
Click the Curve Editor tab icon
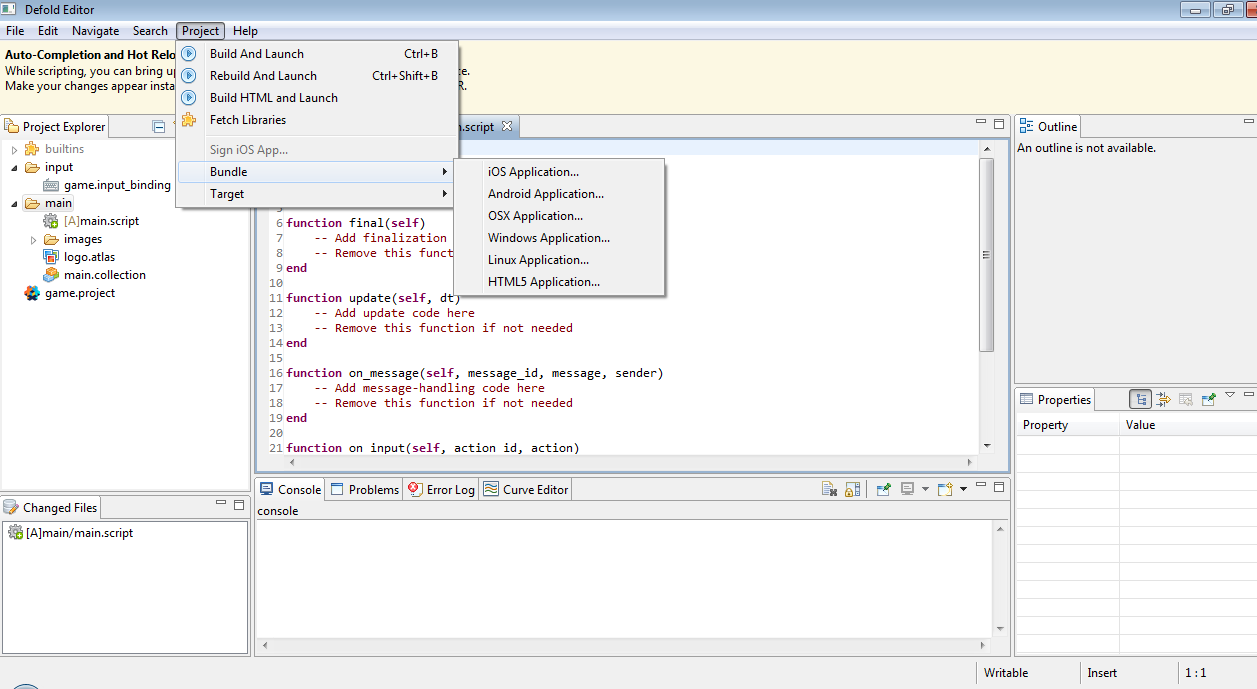490,489
